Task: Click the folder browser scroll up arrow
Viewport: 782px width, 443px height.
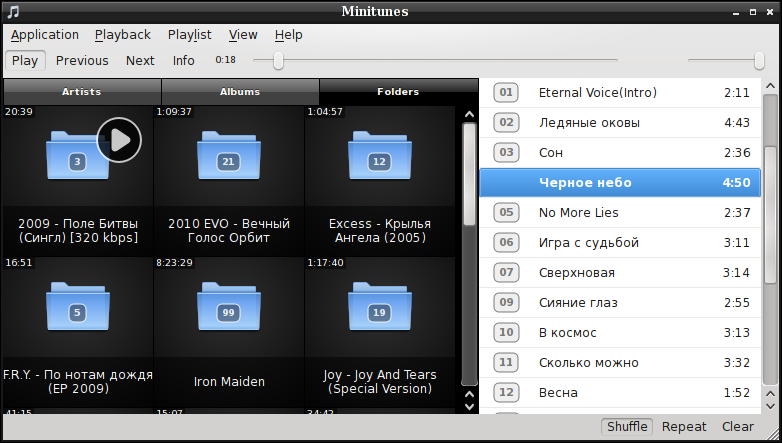Action: (x=469, y=114)
